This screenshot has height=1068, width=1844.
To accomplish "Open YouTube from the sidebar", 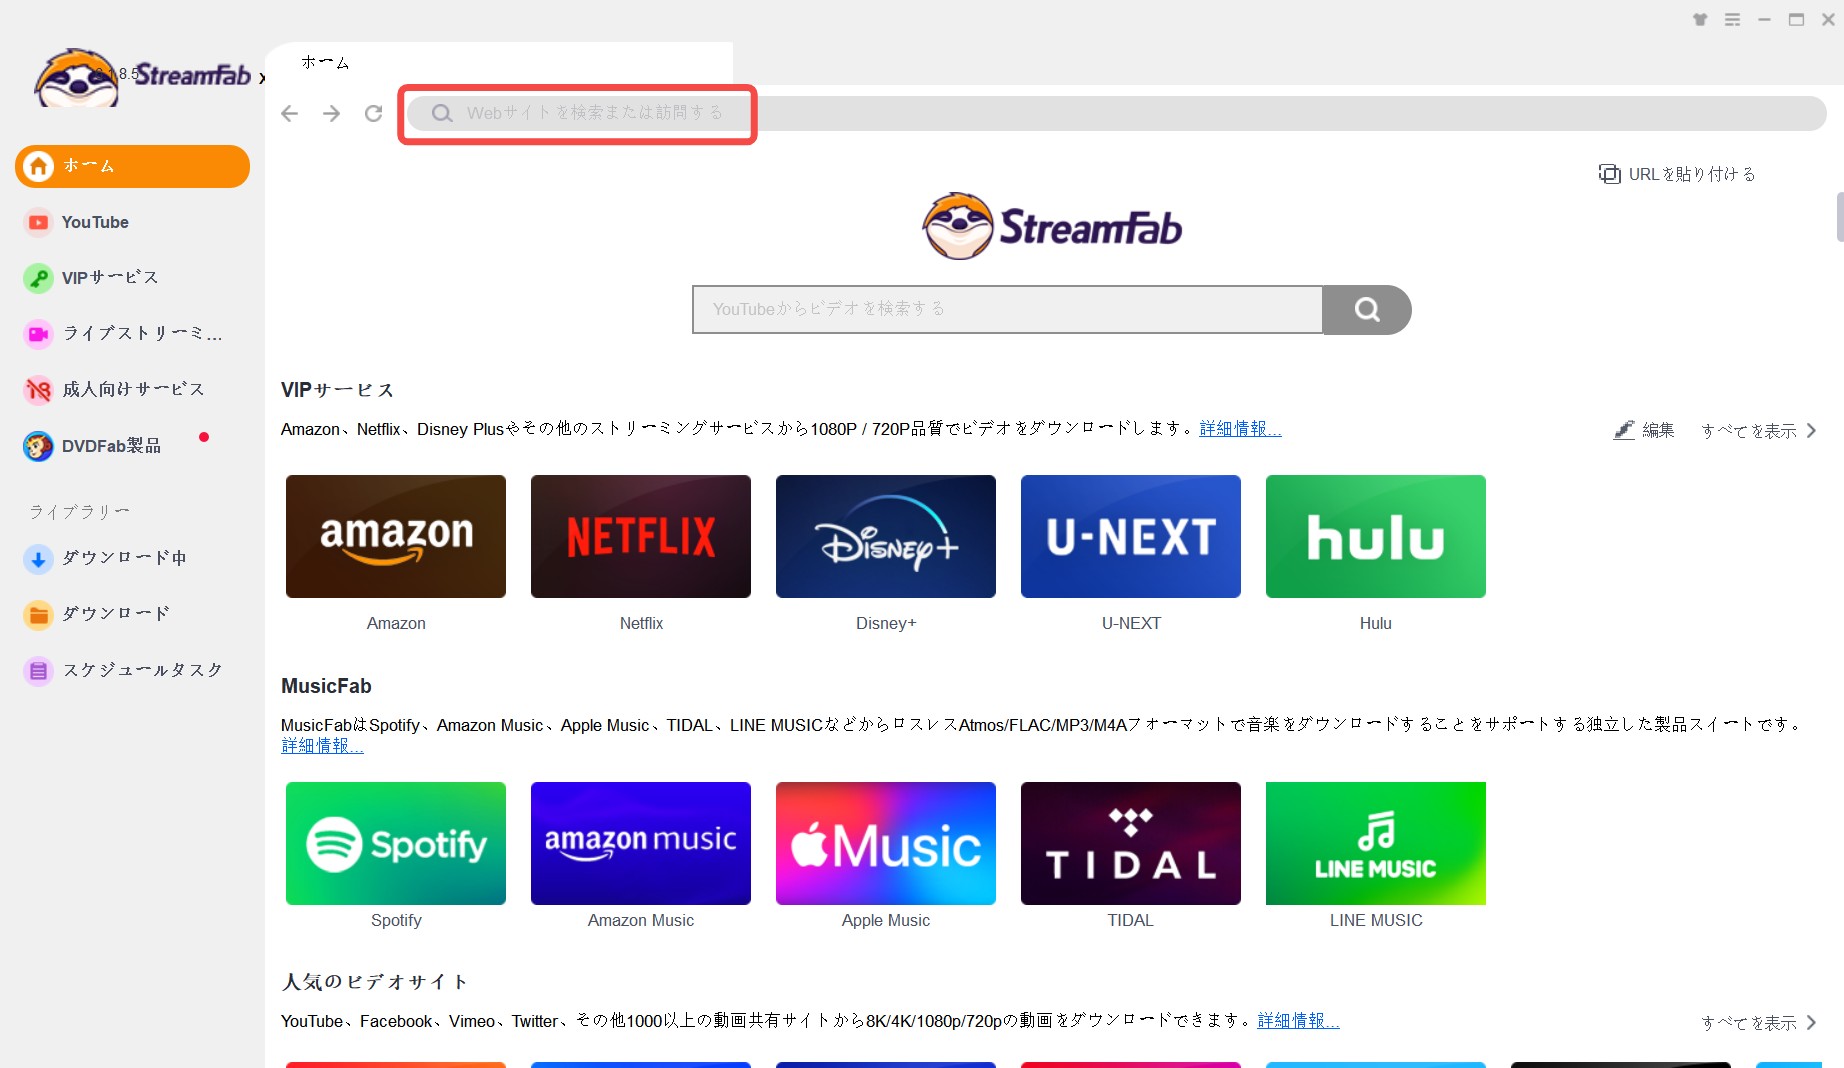I will coord(132,222).
